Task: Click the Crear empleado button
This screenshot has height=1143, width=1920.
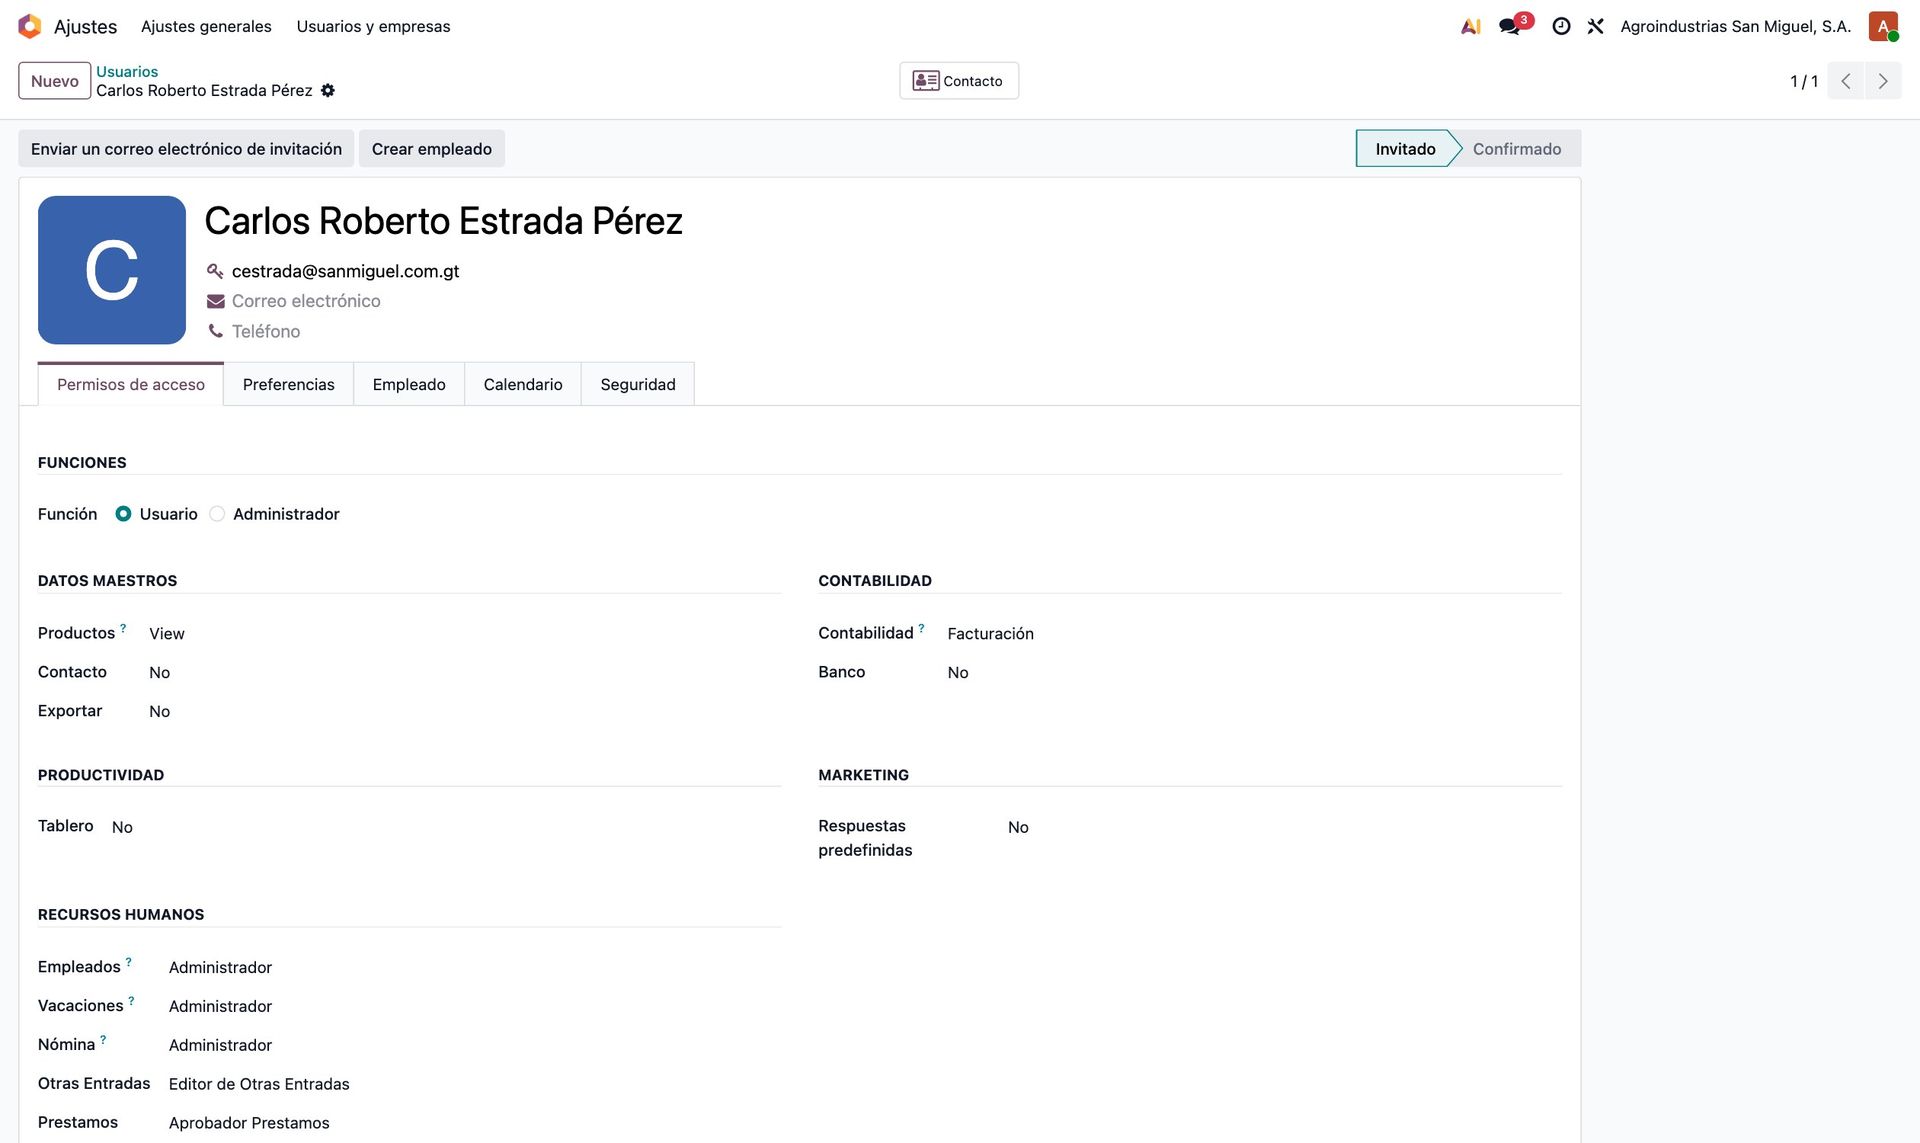Action: 432,149
